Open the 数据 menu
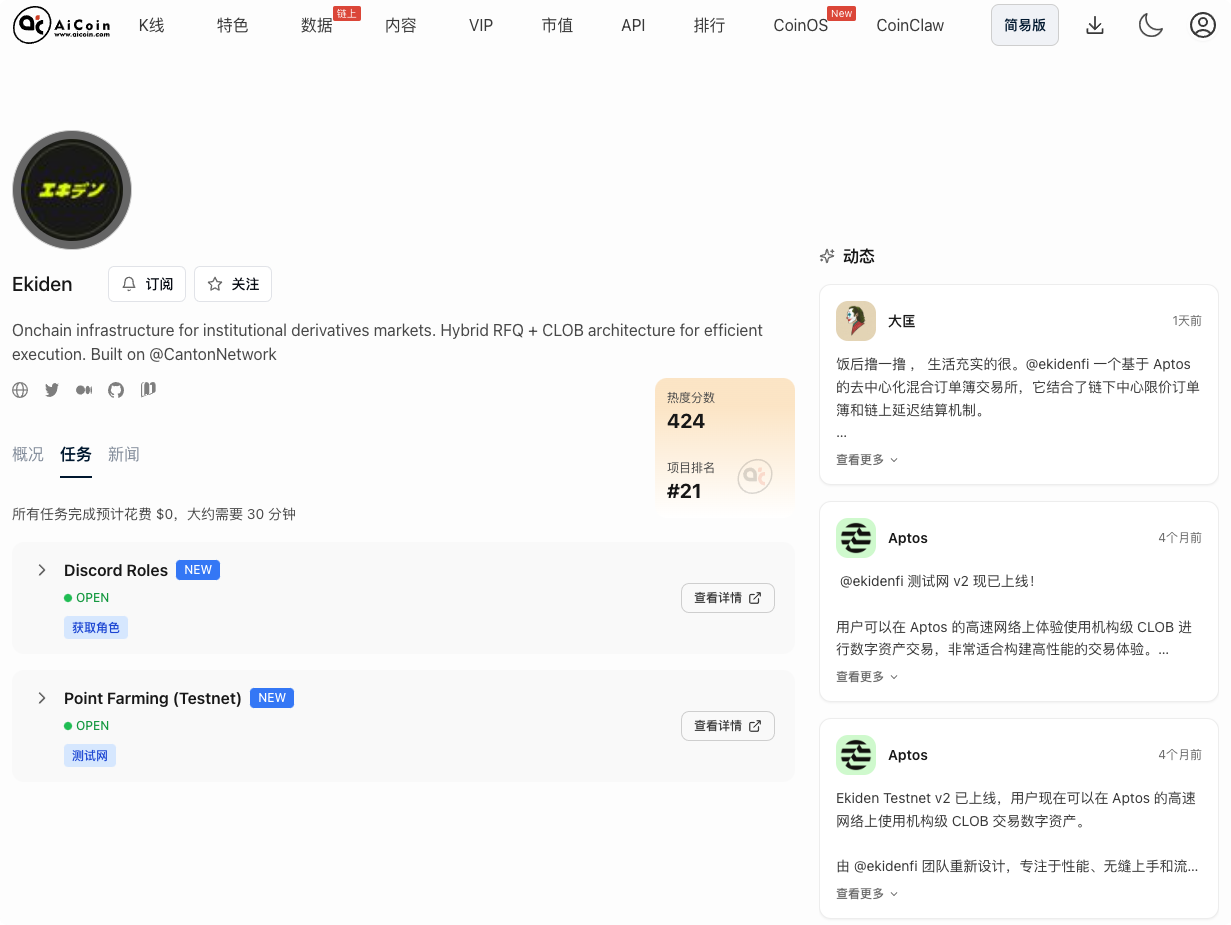 317,25
